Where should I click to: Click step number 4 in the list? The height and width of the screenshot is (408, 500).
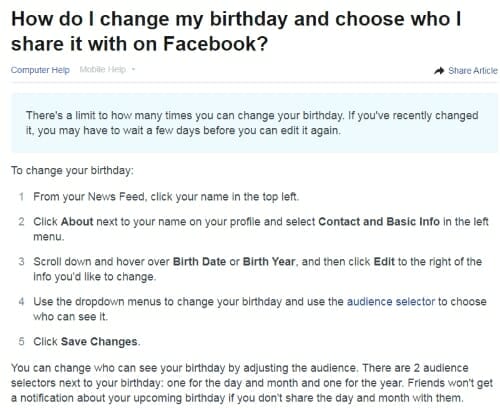click(21, 301)
